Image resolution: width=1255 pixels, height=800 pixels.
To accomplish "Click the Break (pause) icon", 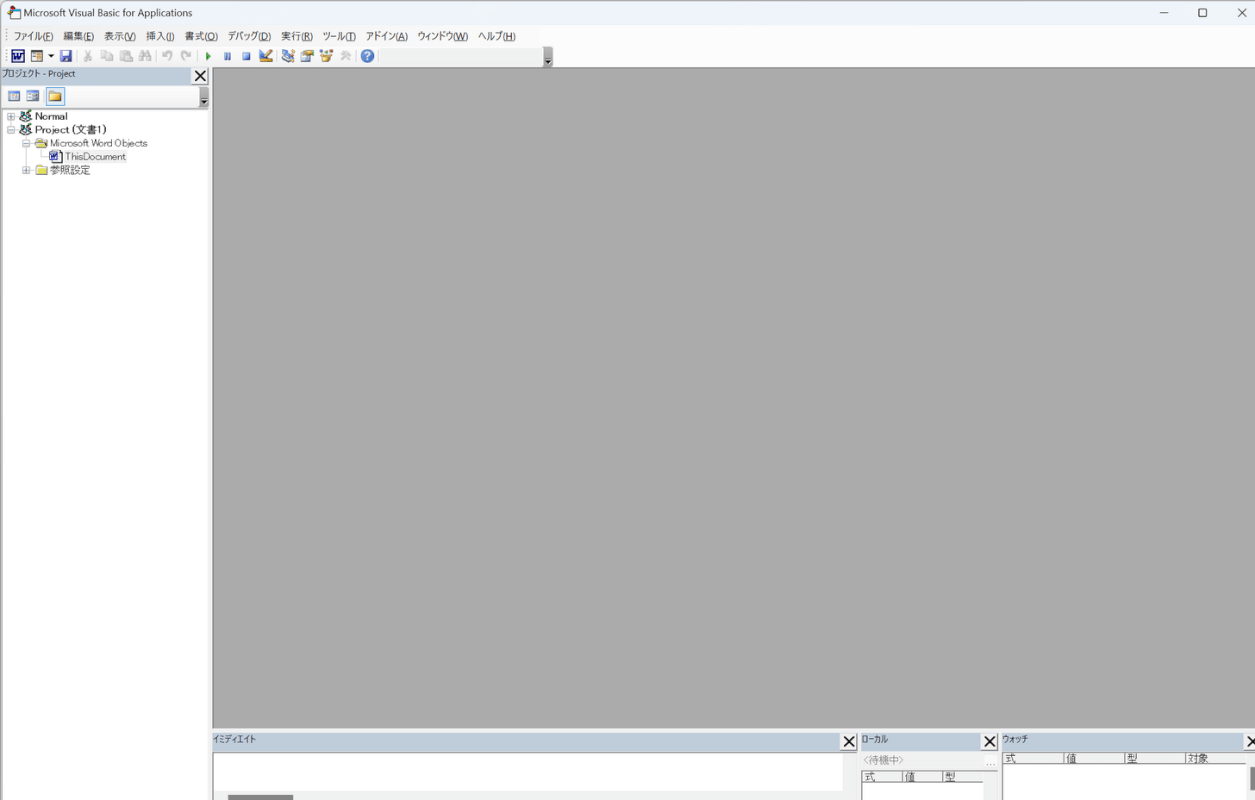I will pos(227,56).
